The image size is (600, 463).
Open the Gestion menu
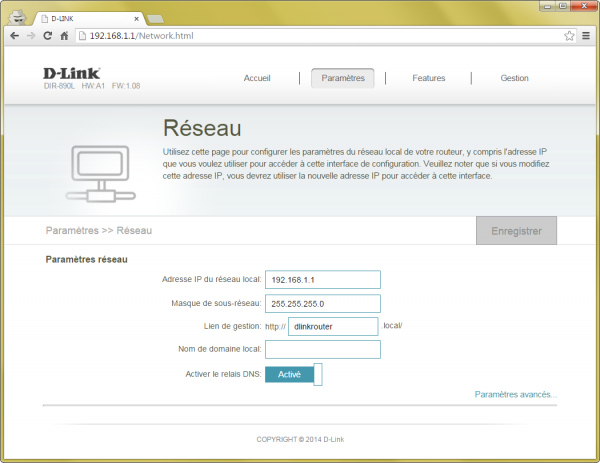[514, 78]
